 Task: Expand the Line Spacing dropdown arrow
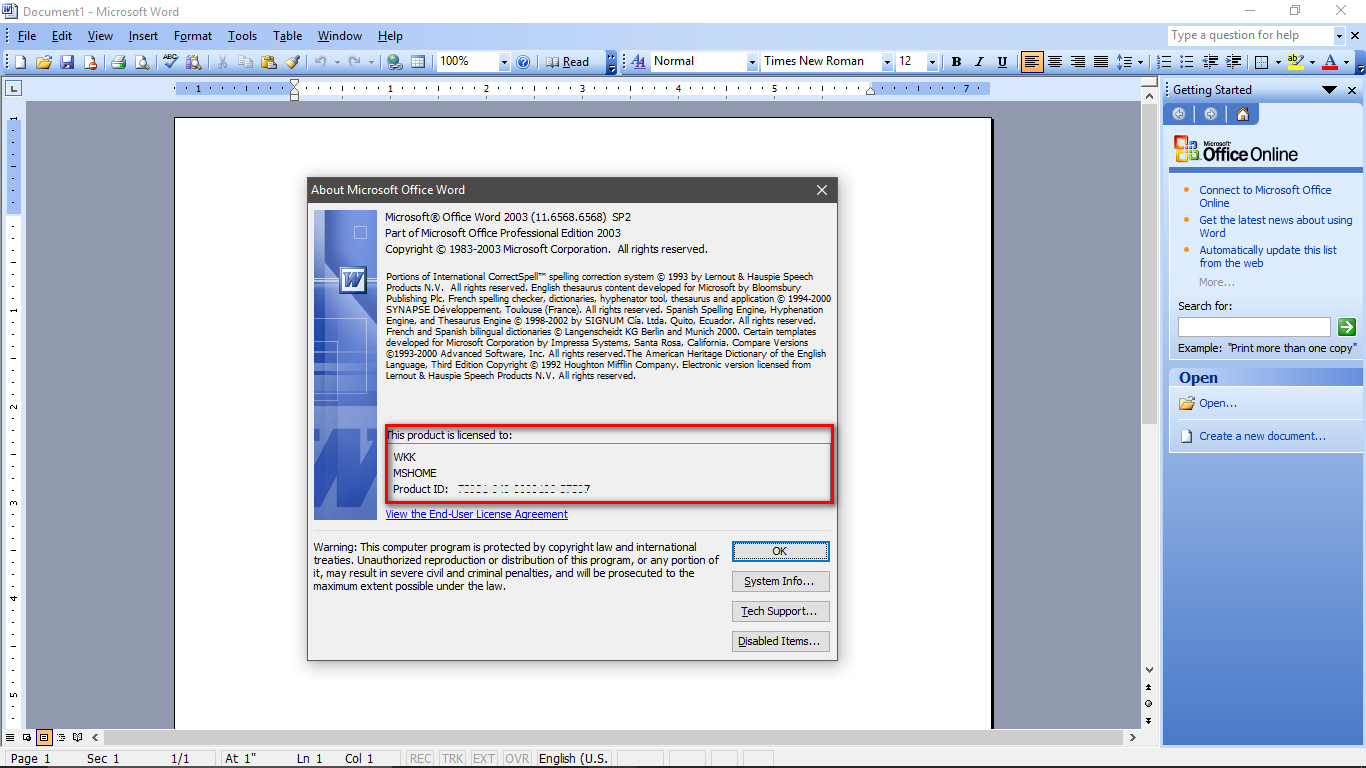[x=1141, y=62]
